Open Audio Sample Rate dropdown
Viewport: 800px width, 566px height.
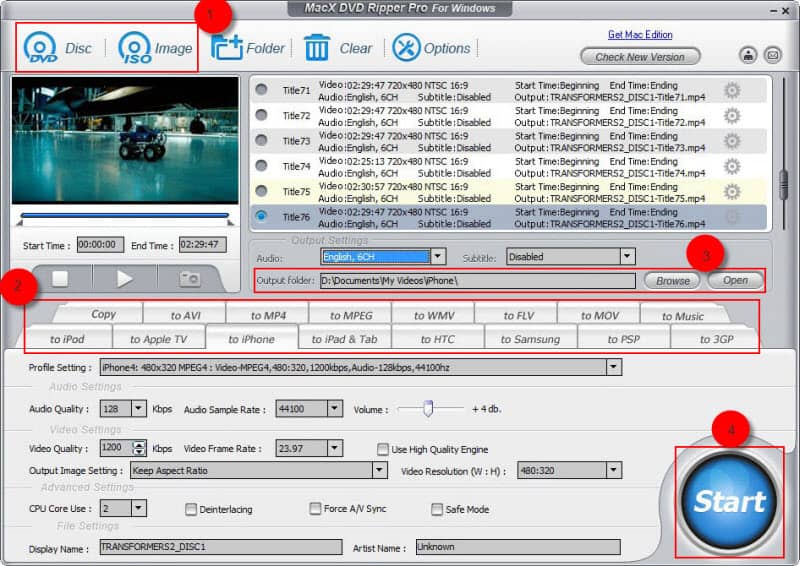[x=335, y=408]
